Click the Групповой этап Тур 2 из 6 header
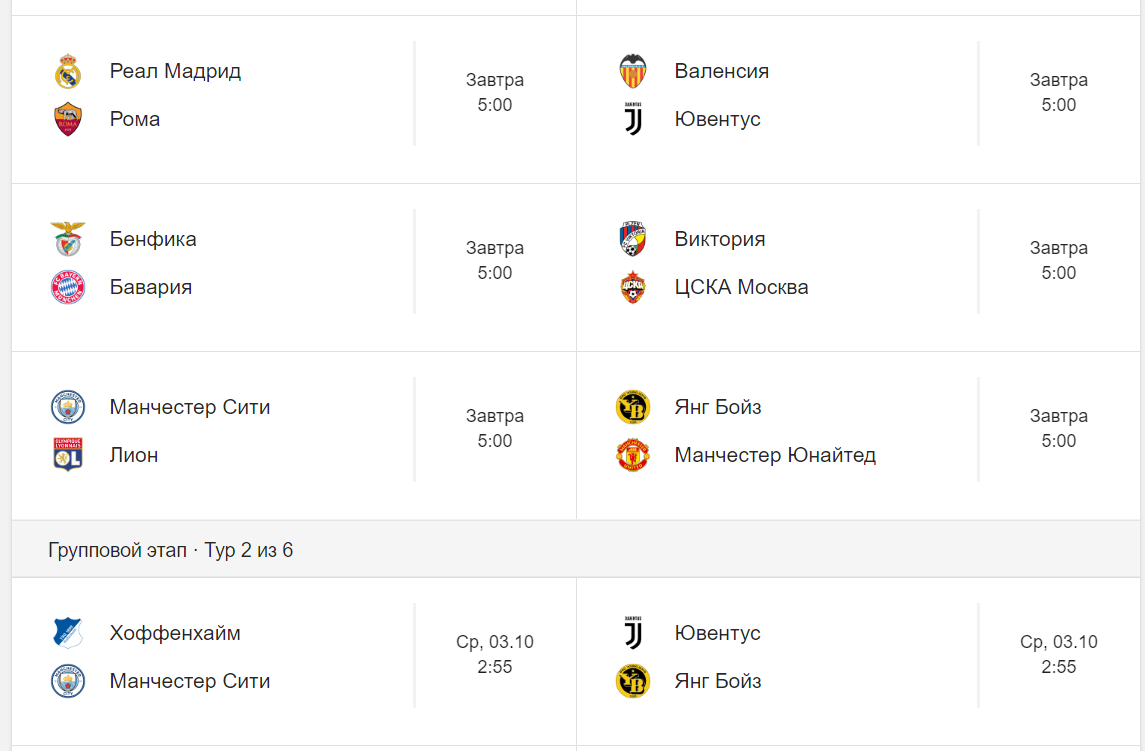The image size is (1145, 751). [171, 550]
